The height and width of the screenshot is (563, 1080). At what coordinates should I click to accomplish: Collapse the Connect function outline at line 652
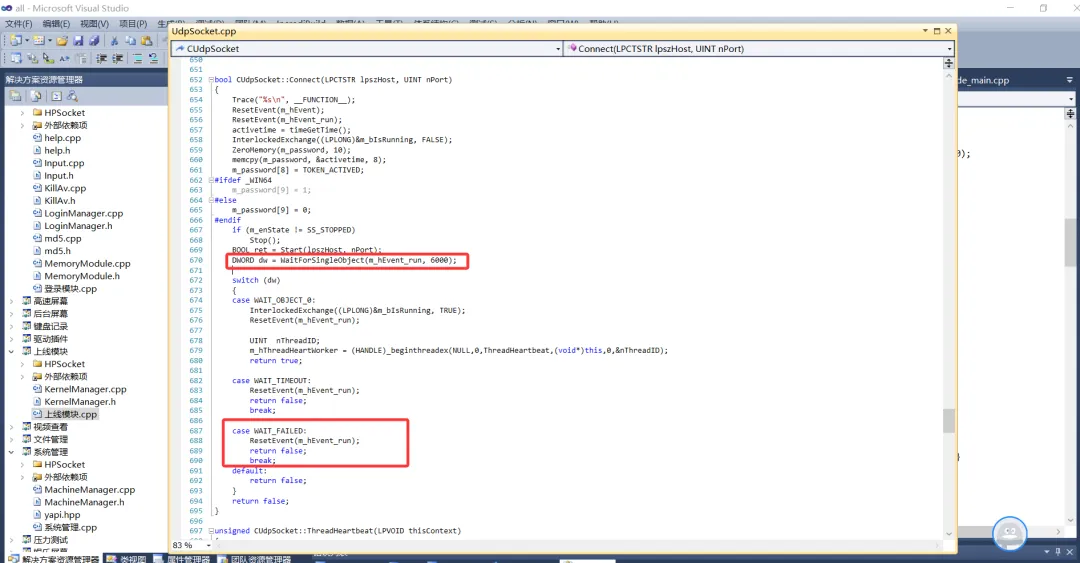pyautogui.click(x=211, y=80)
